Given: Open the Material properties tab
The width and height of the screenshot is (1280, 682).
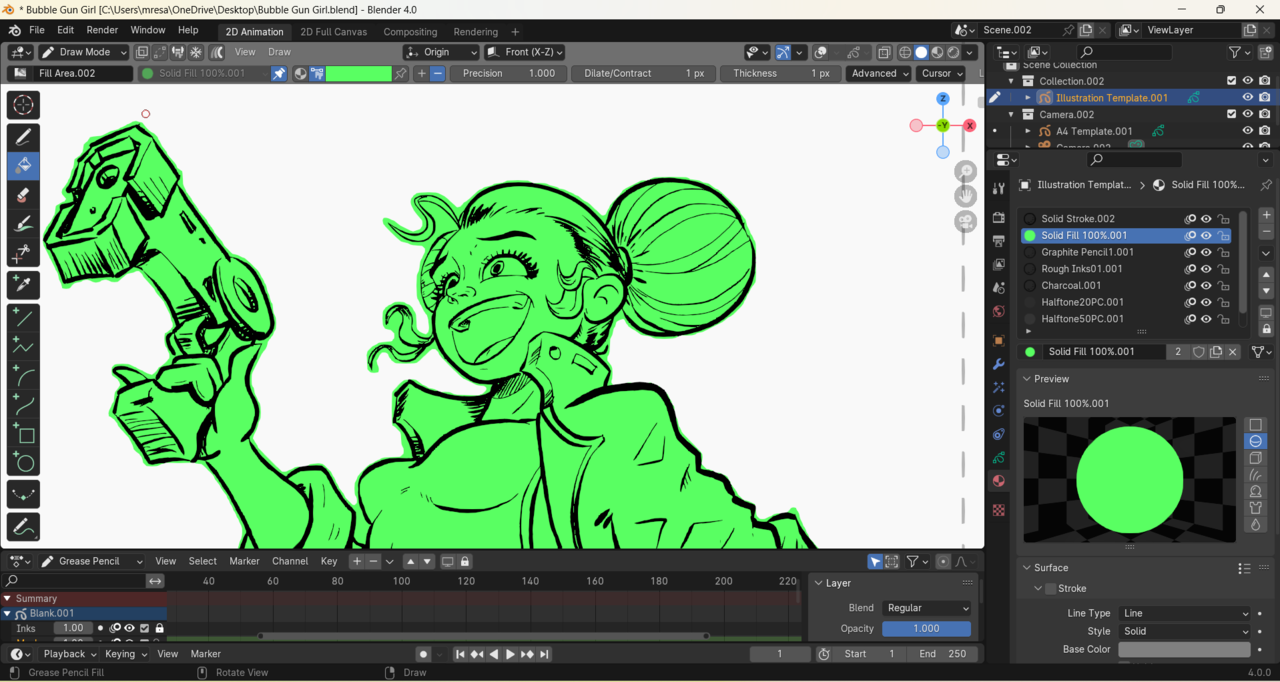Looking at the screenshot, I should pyautogui.click(x=998, y=481).
